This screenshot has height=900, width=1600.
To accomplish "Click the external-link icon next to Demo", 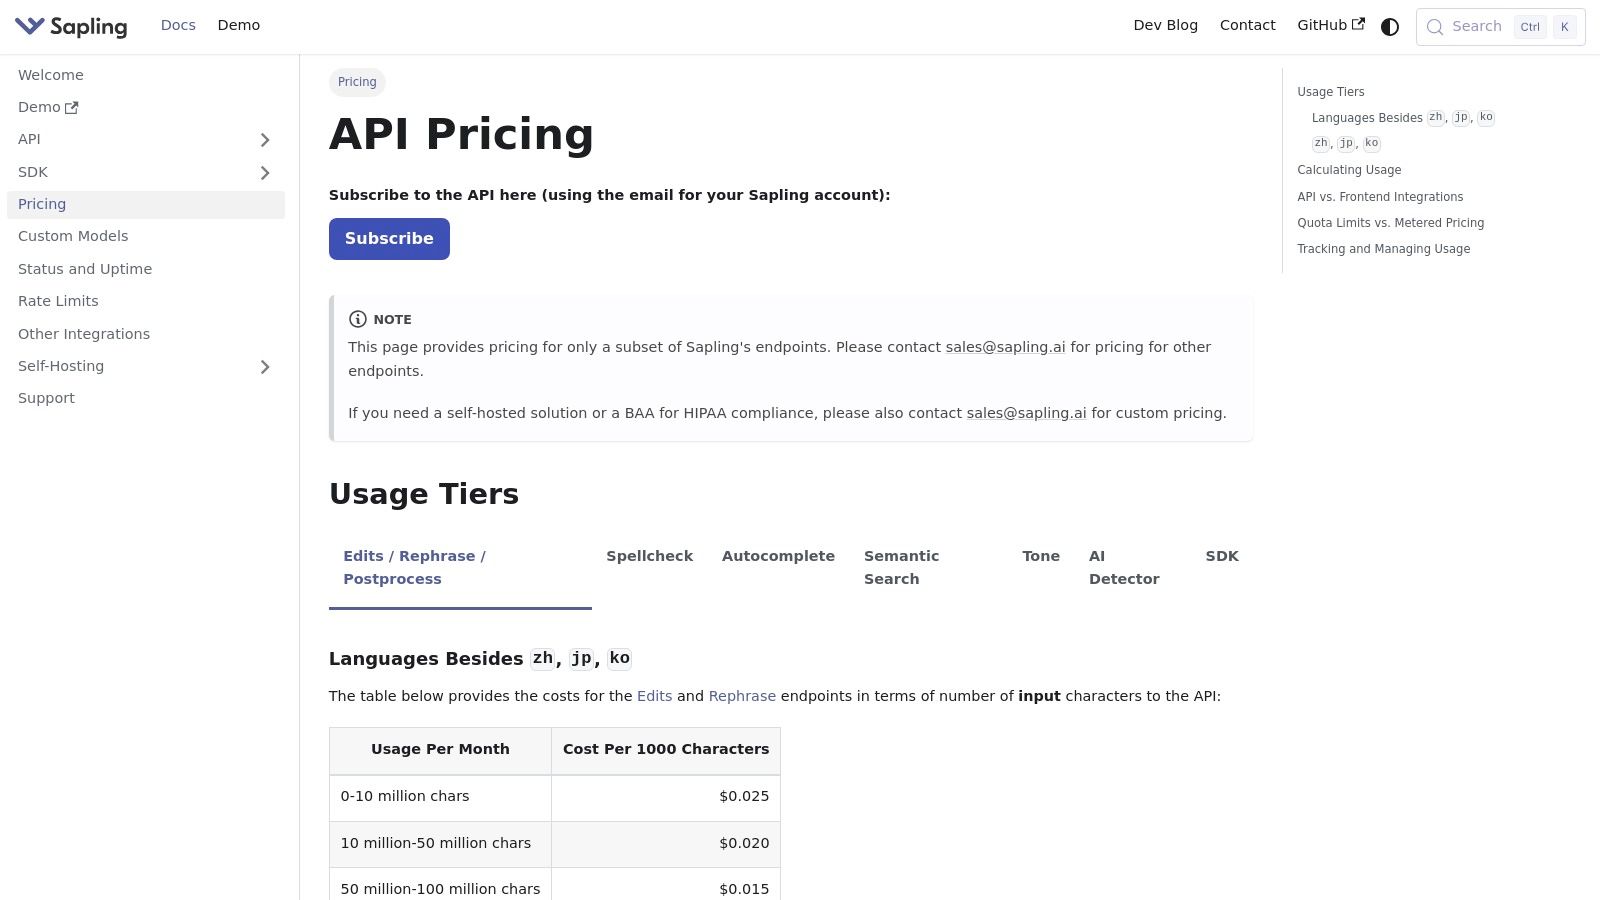I will coord(73,106).
